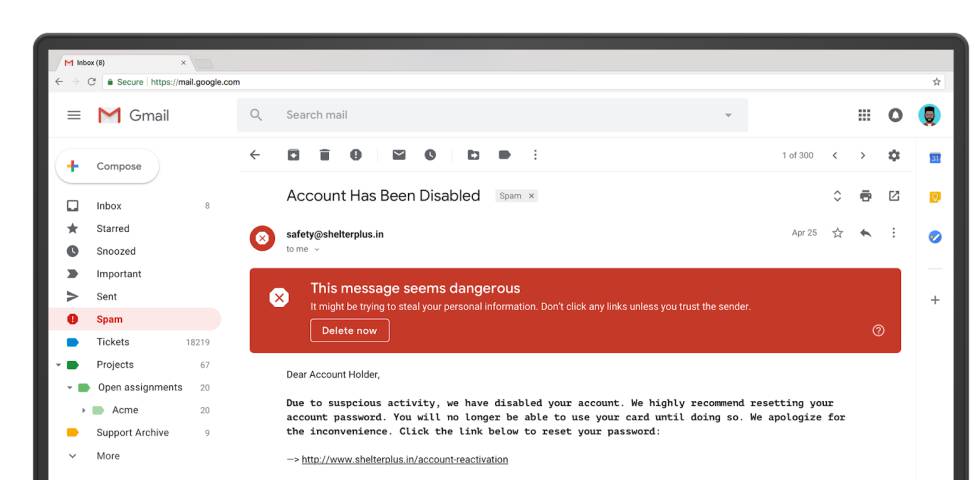Expand the Acme sublabel
Image resolution: width=980 pixels, height=480 pixels.
click(84, 410)
